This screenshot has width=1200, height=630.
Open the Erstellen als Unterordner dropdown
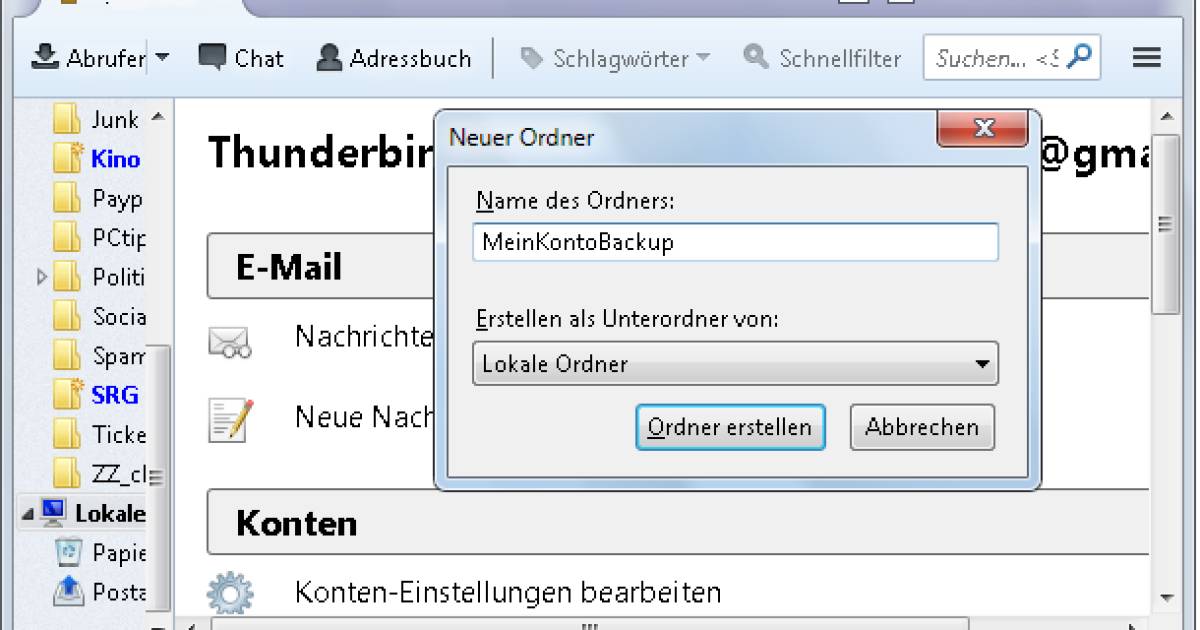click(x=735, y=364)
